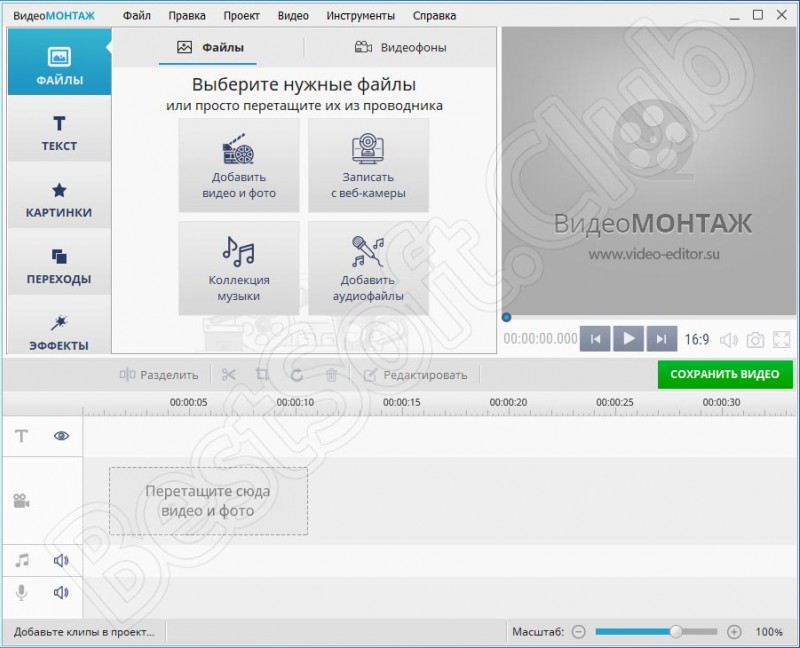Screen dimensions: 800x648
Task: Open the ЭФФЕКТЫ sidebar section
Action: (x=59, y=327)
